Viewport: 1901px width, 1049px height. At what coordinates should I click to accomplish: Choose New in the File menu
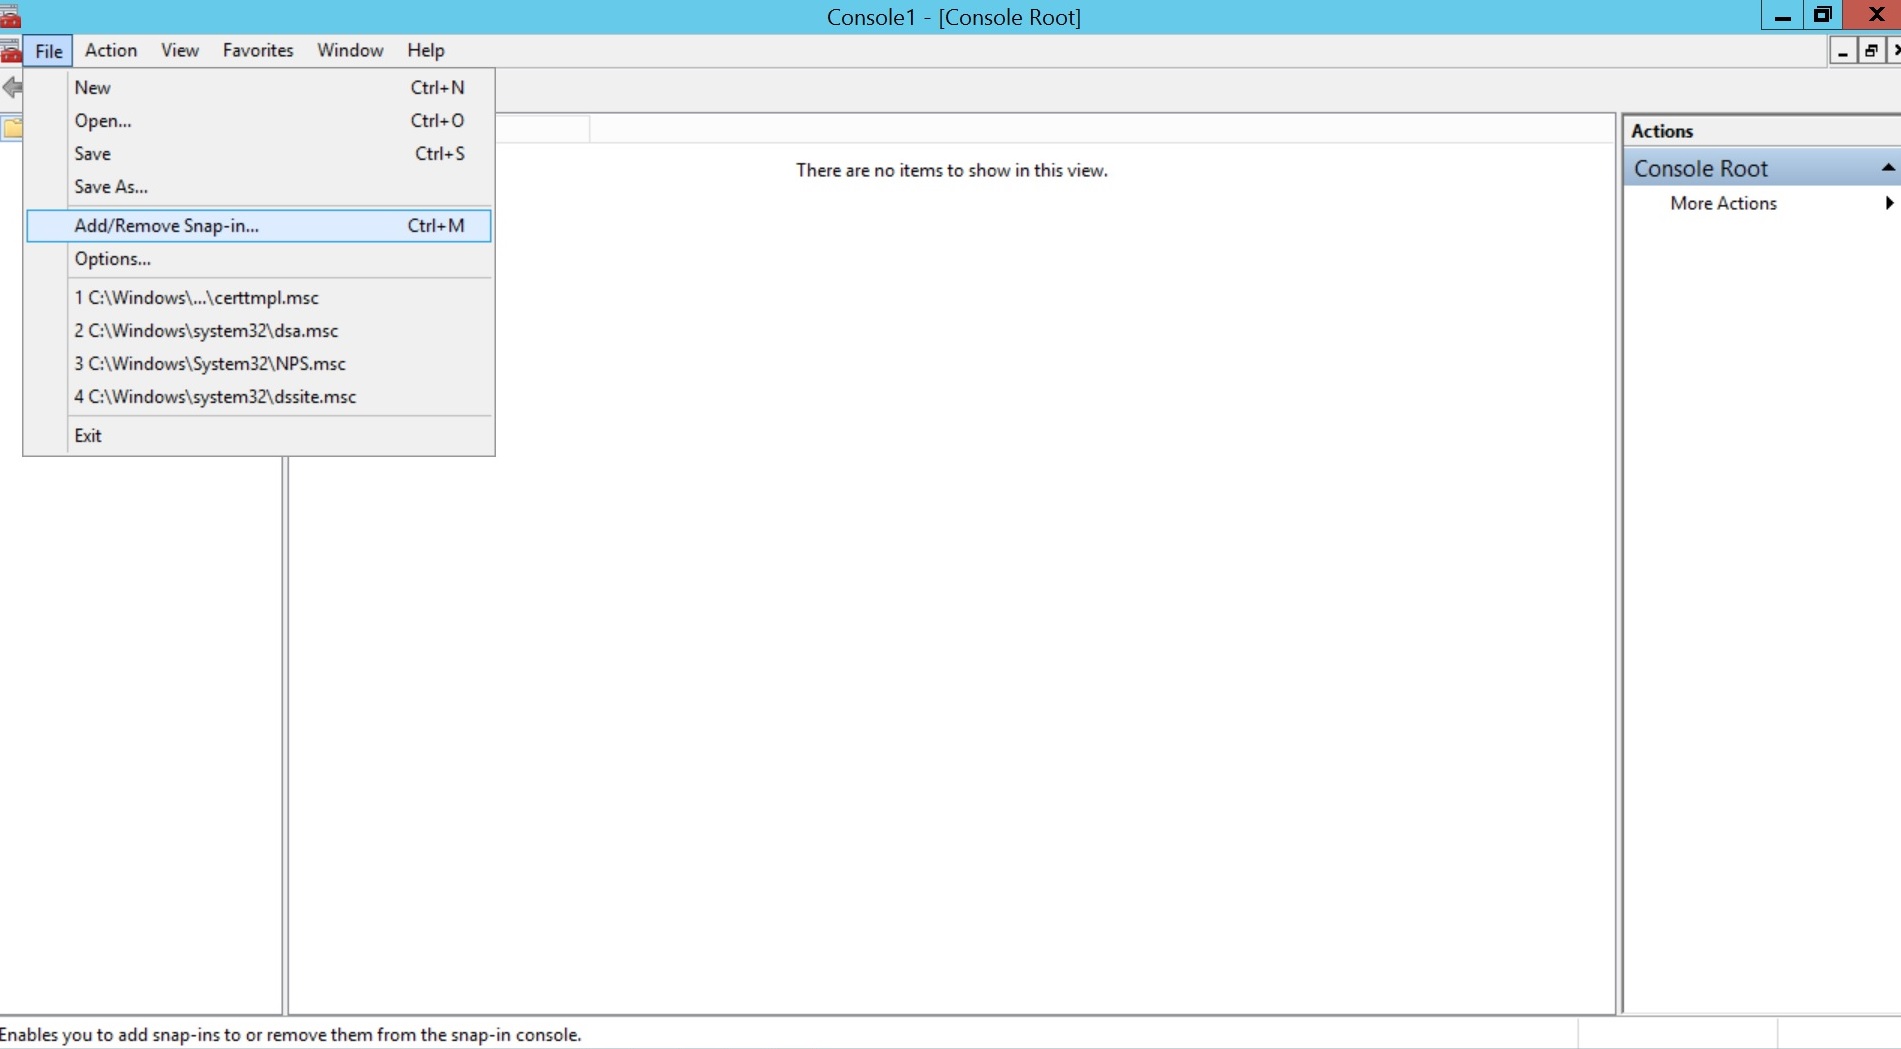pyautogui.click(x=92, y=87)
